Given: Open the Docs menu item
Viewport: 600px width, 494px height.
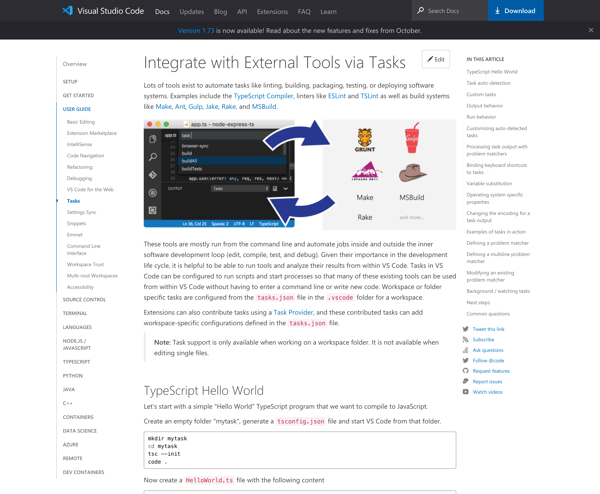Looking at the screenshot, I should point(162,11).
